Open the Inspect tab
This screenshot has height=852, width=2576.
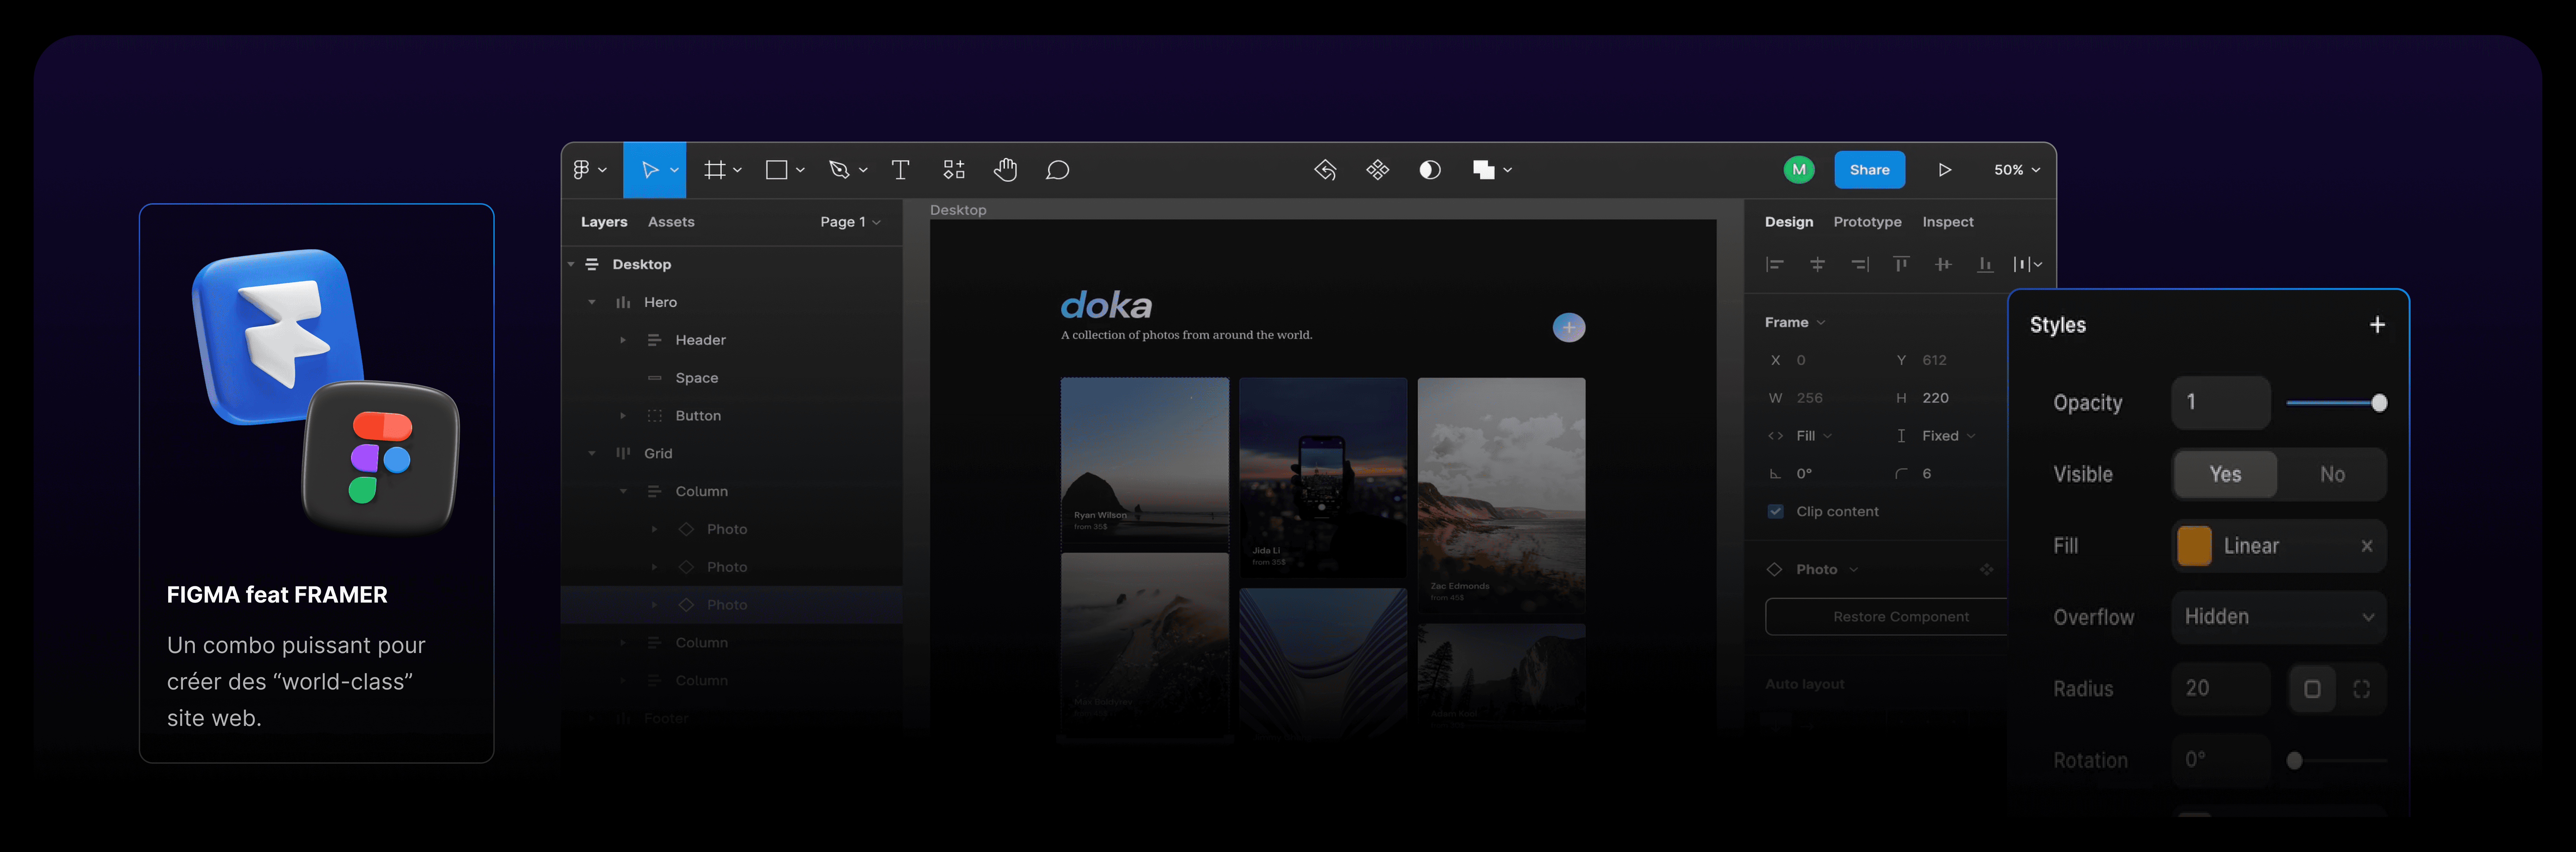pyautogui.click(x=1948, y=222)
